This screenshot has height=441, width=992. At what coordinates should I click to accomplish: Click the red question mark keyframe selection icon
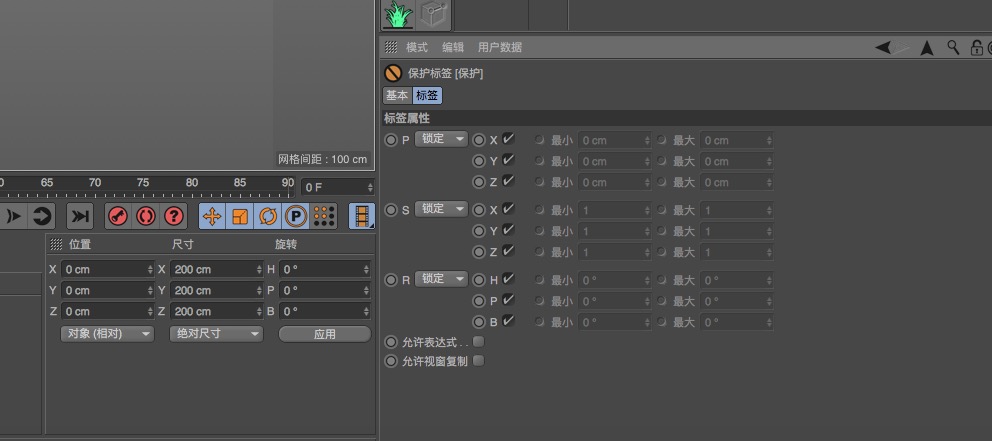click(x=174, y=216)
